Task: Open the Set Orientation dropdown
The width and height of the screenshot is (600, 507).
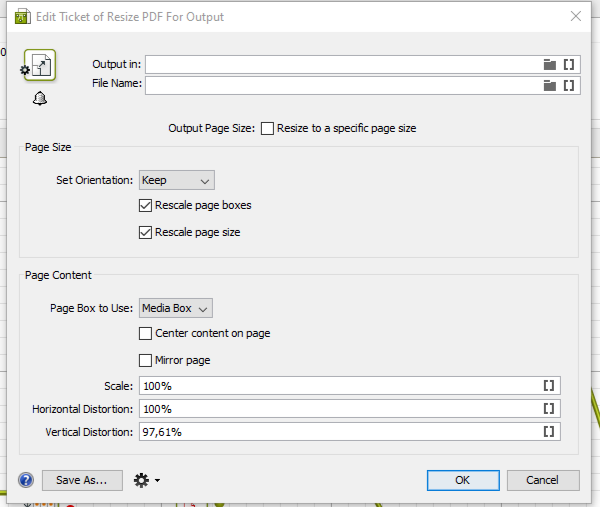Action: [x=177, y=180]
